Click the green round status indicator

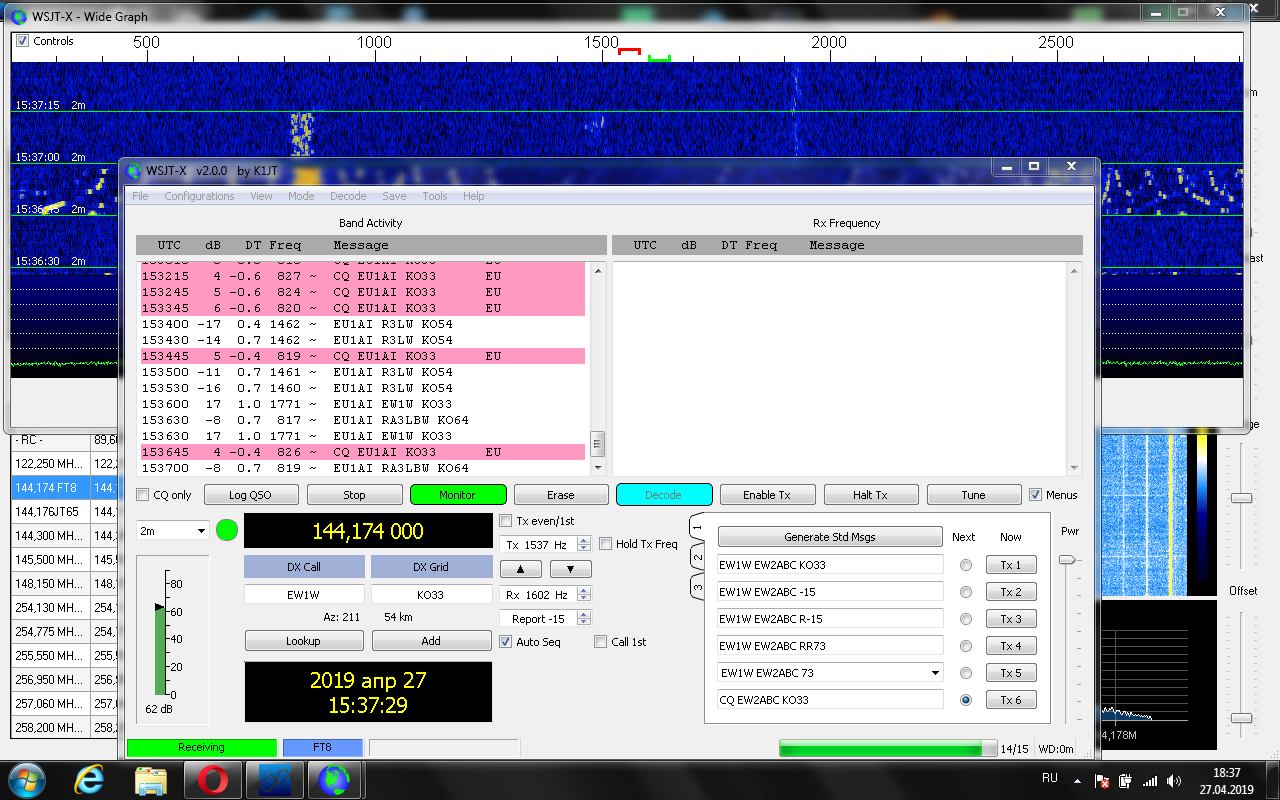tap(227, 531)
